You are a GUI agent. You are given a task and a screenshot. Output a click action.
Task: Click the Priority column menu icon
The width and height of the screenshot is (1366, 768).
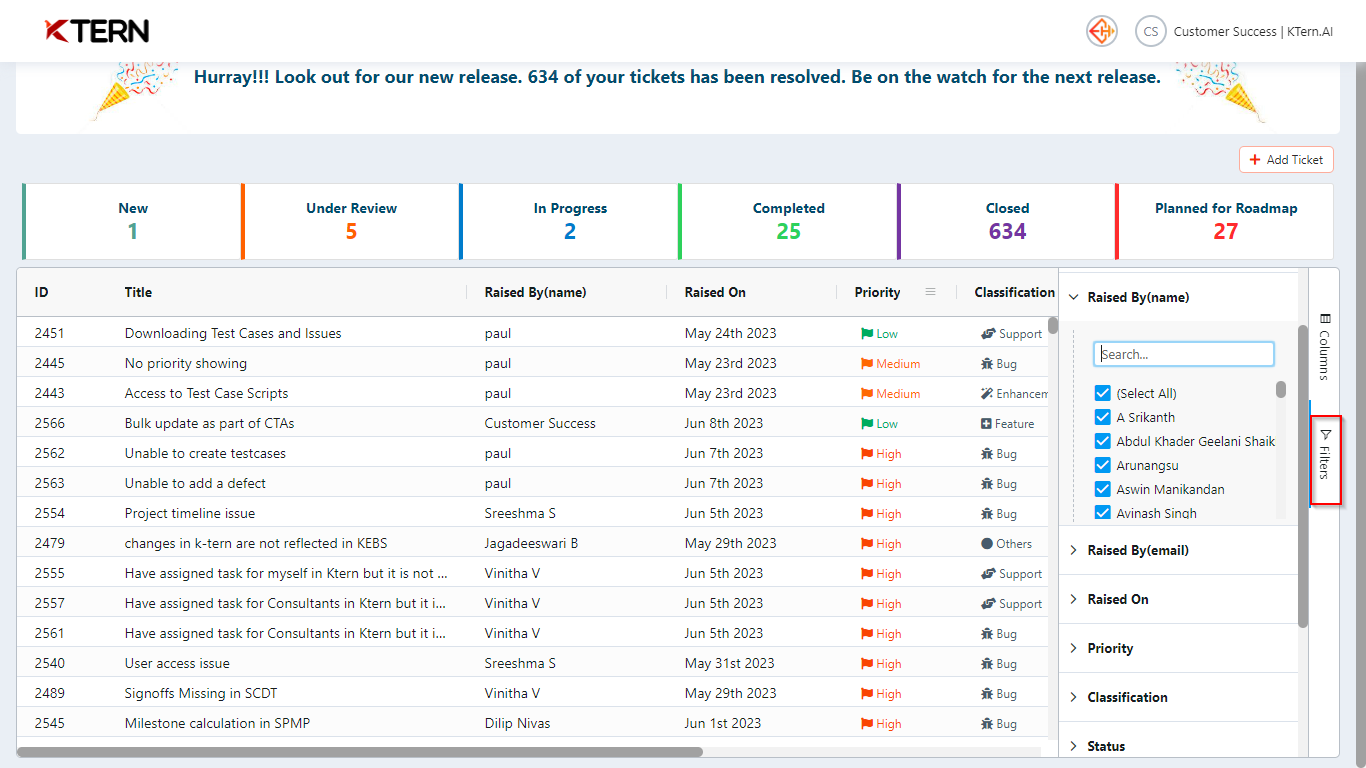click(x=930, y=292)
